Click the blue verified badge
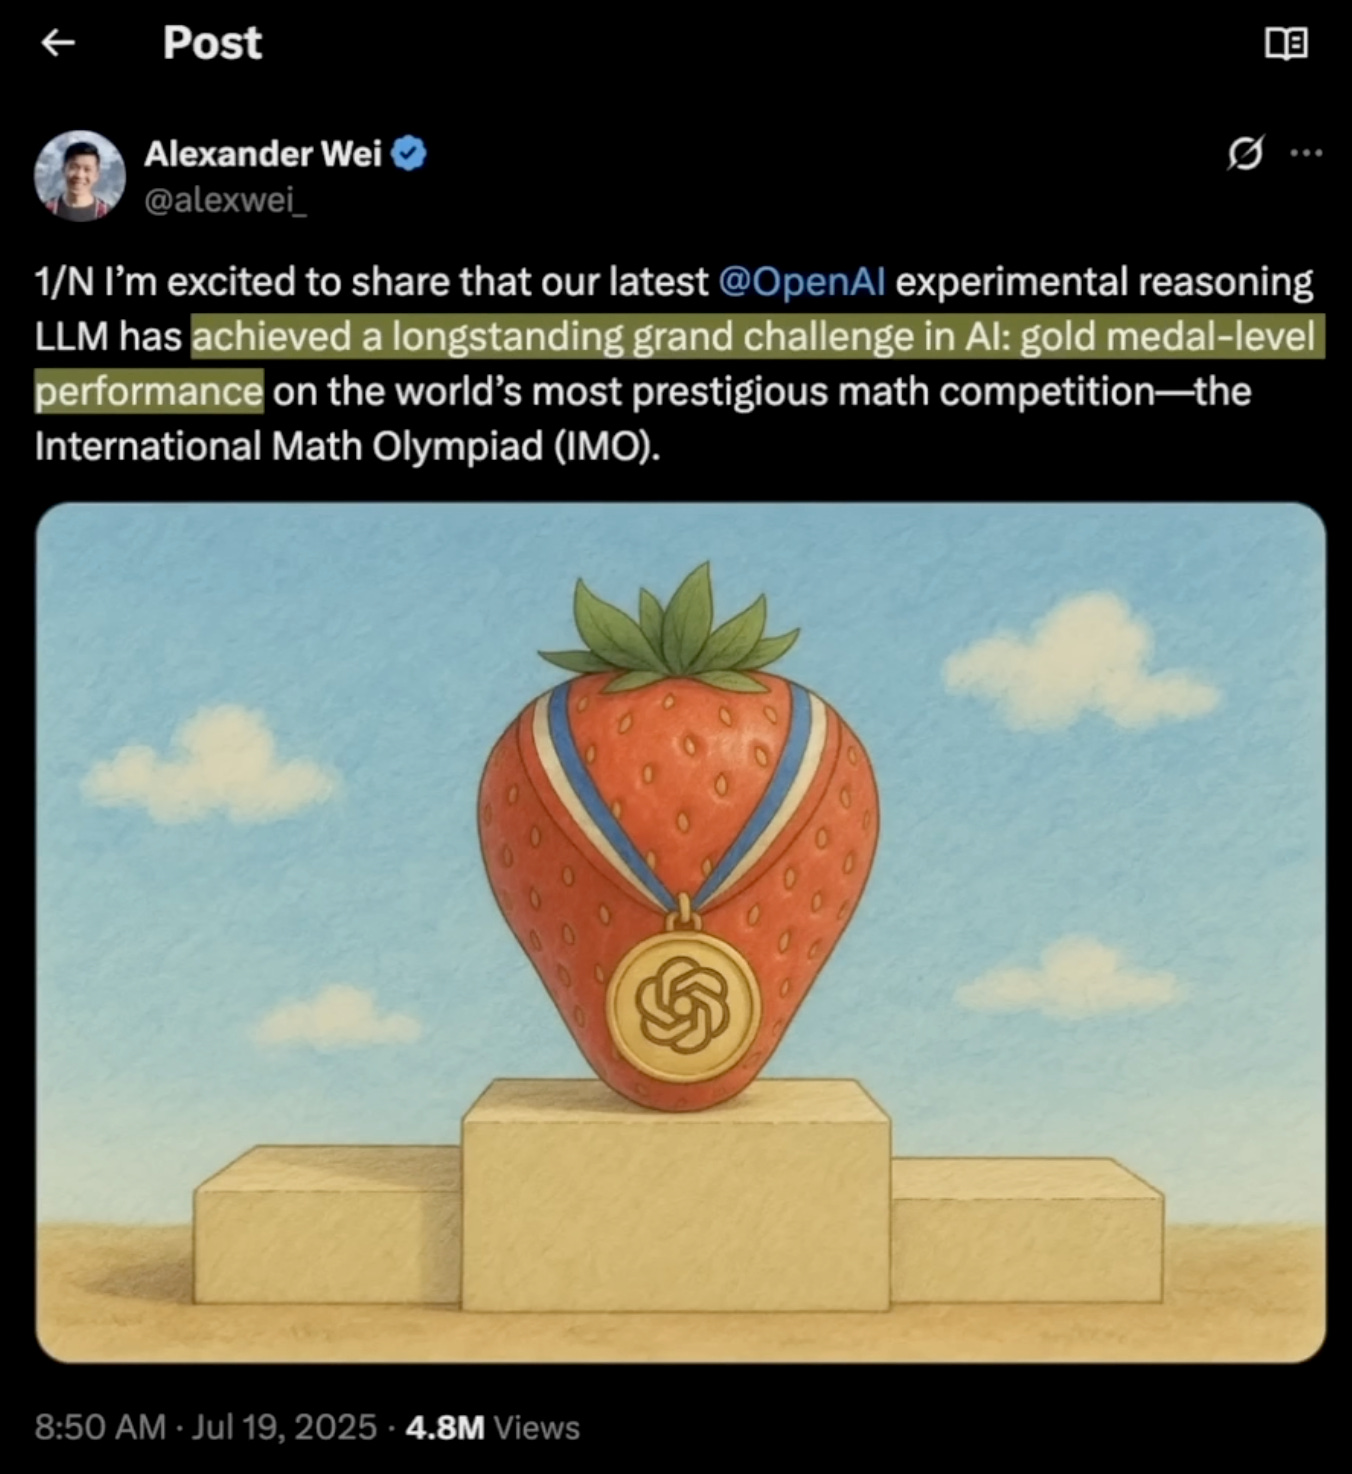 (409, 153)
